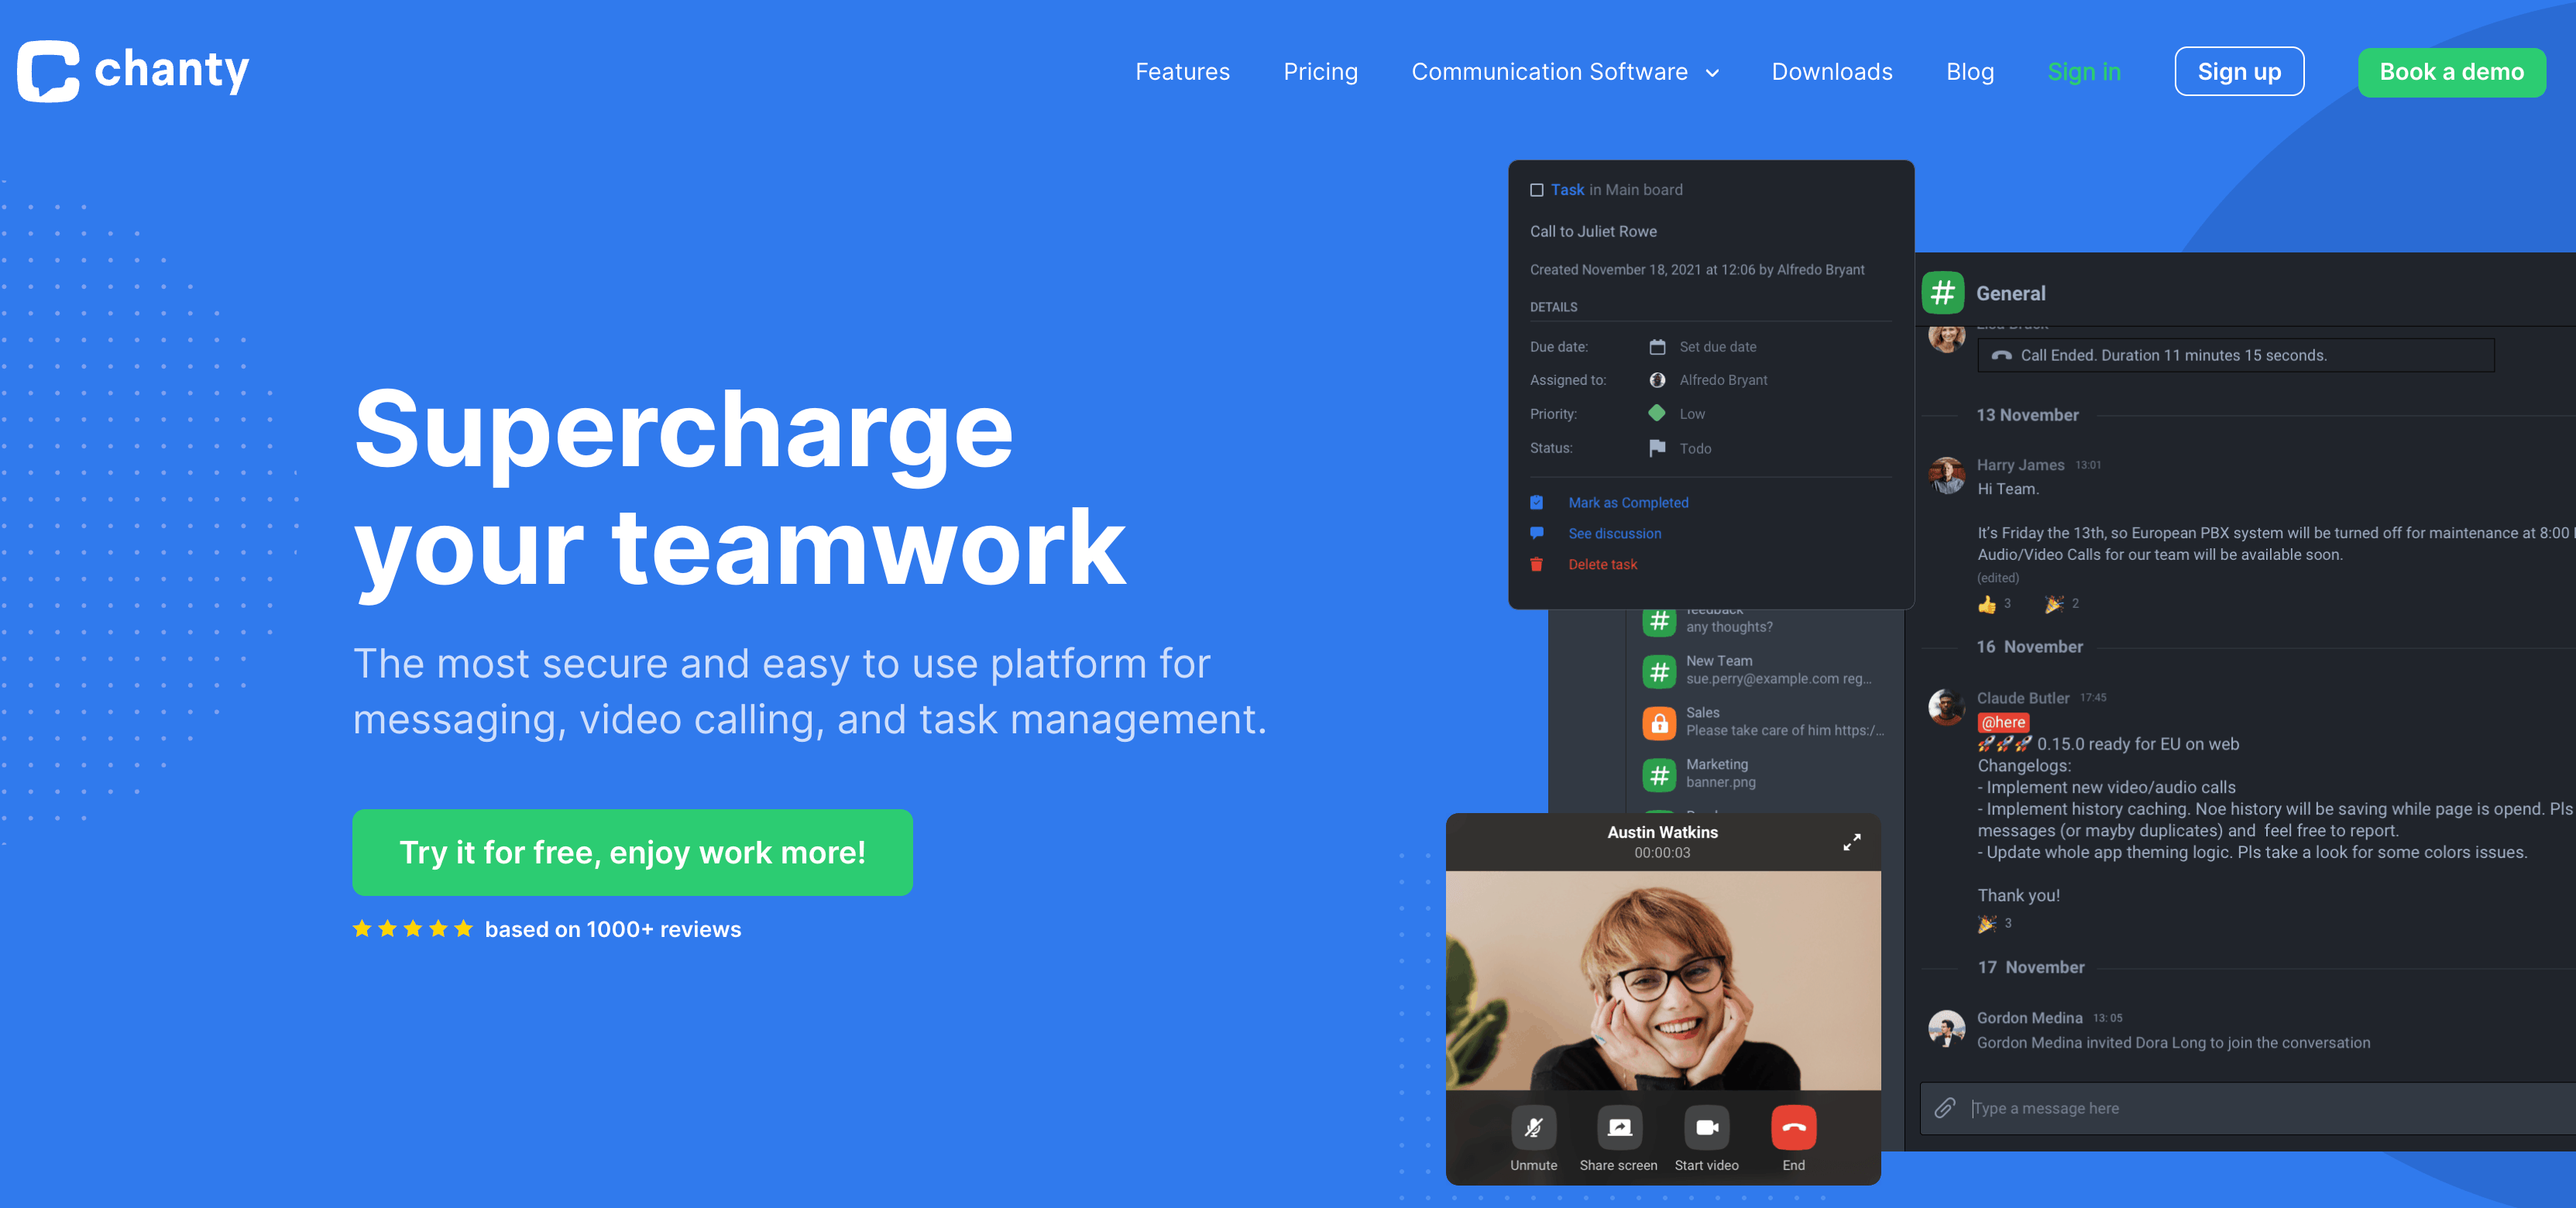2576x1208 pixels.
Task: Select the Sales private channel lock icon
Action: [1659, 723]
